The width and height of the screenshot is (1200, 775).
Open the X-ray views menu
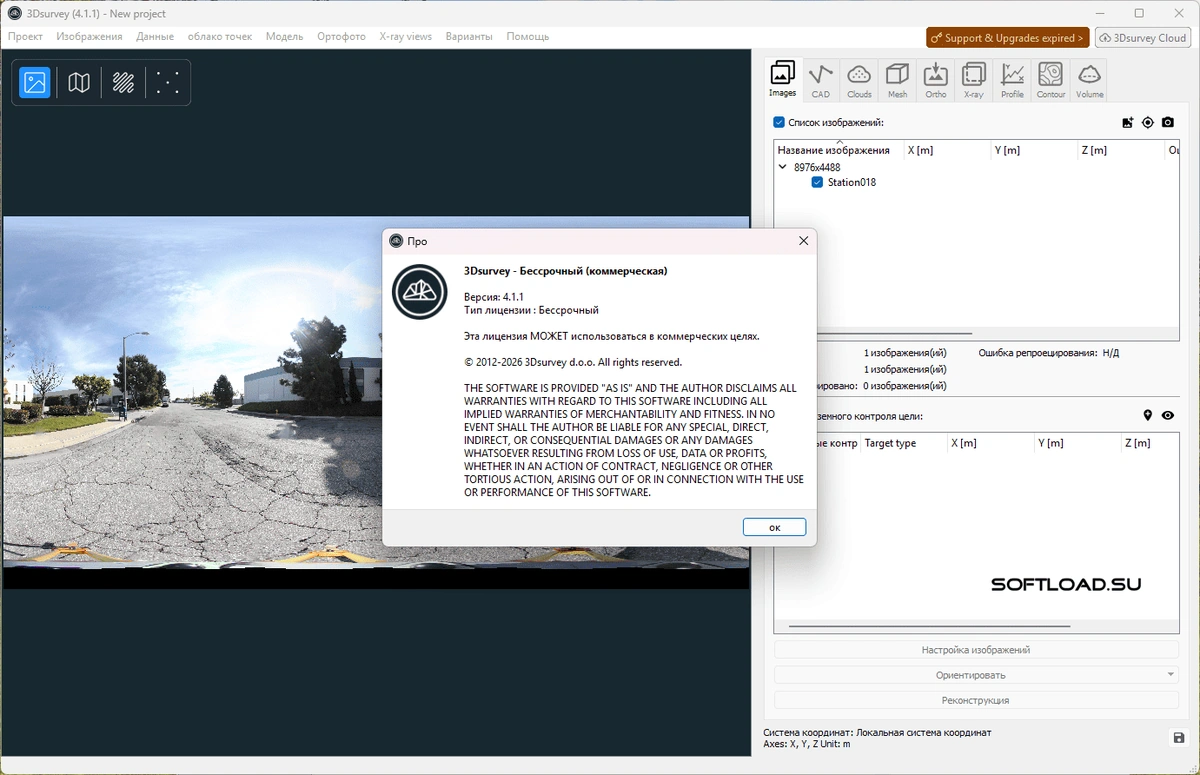click(406, 37)
